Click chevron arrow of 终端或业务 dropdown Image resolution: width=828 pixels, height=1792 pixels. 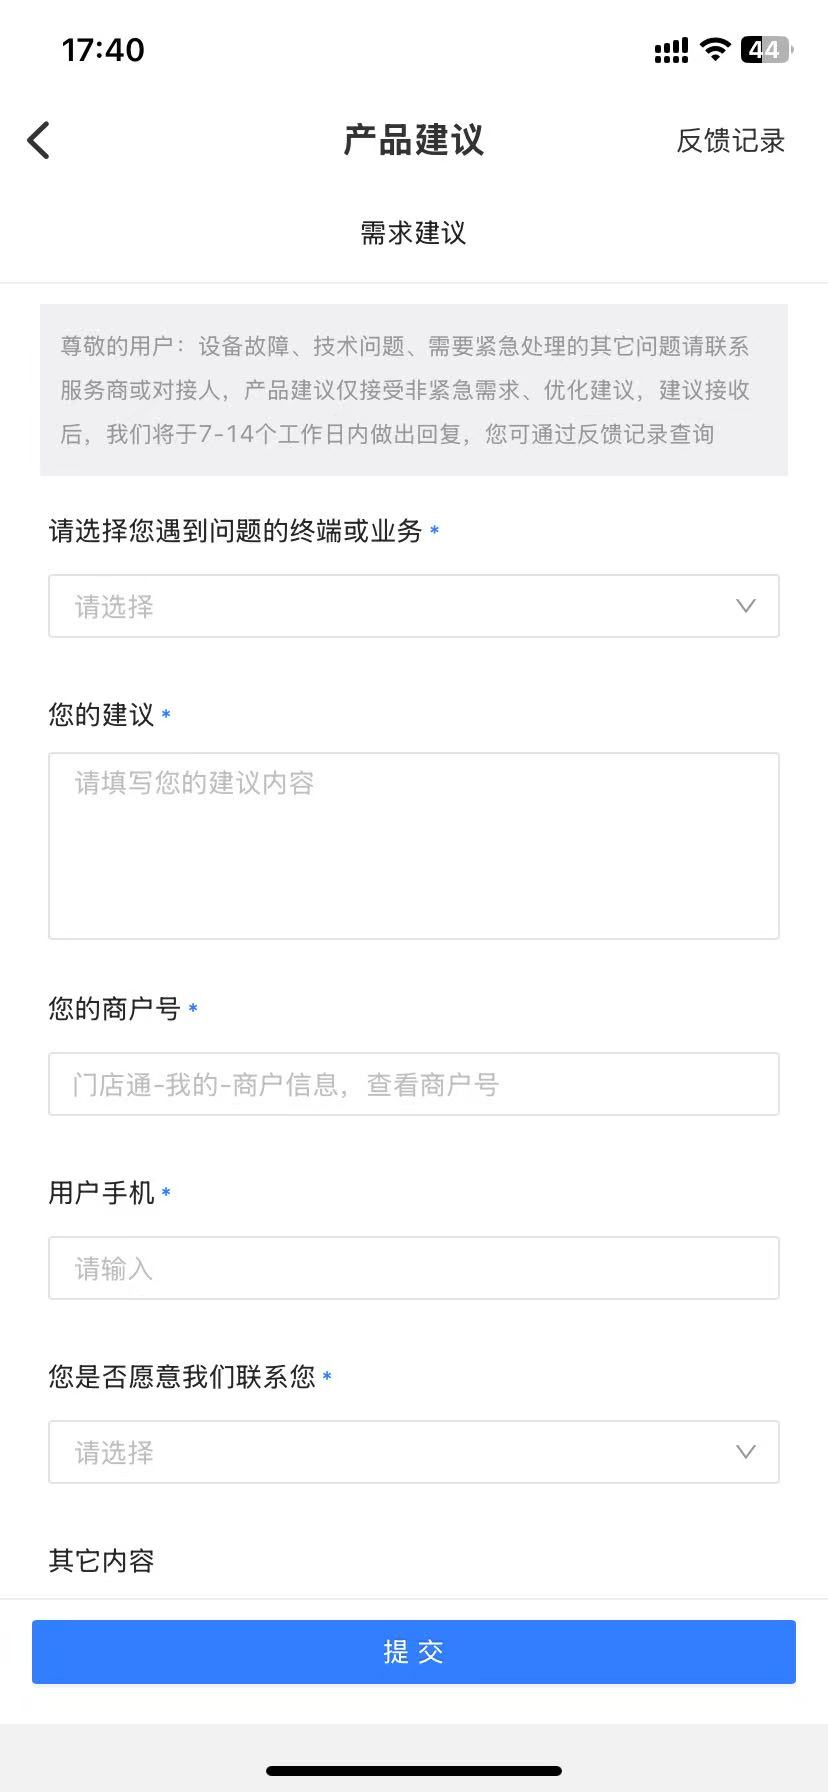[745, 606]
